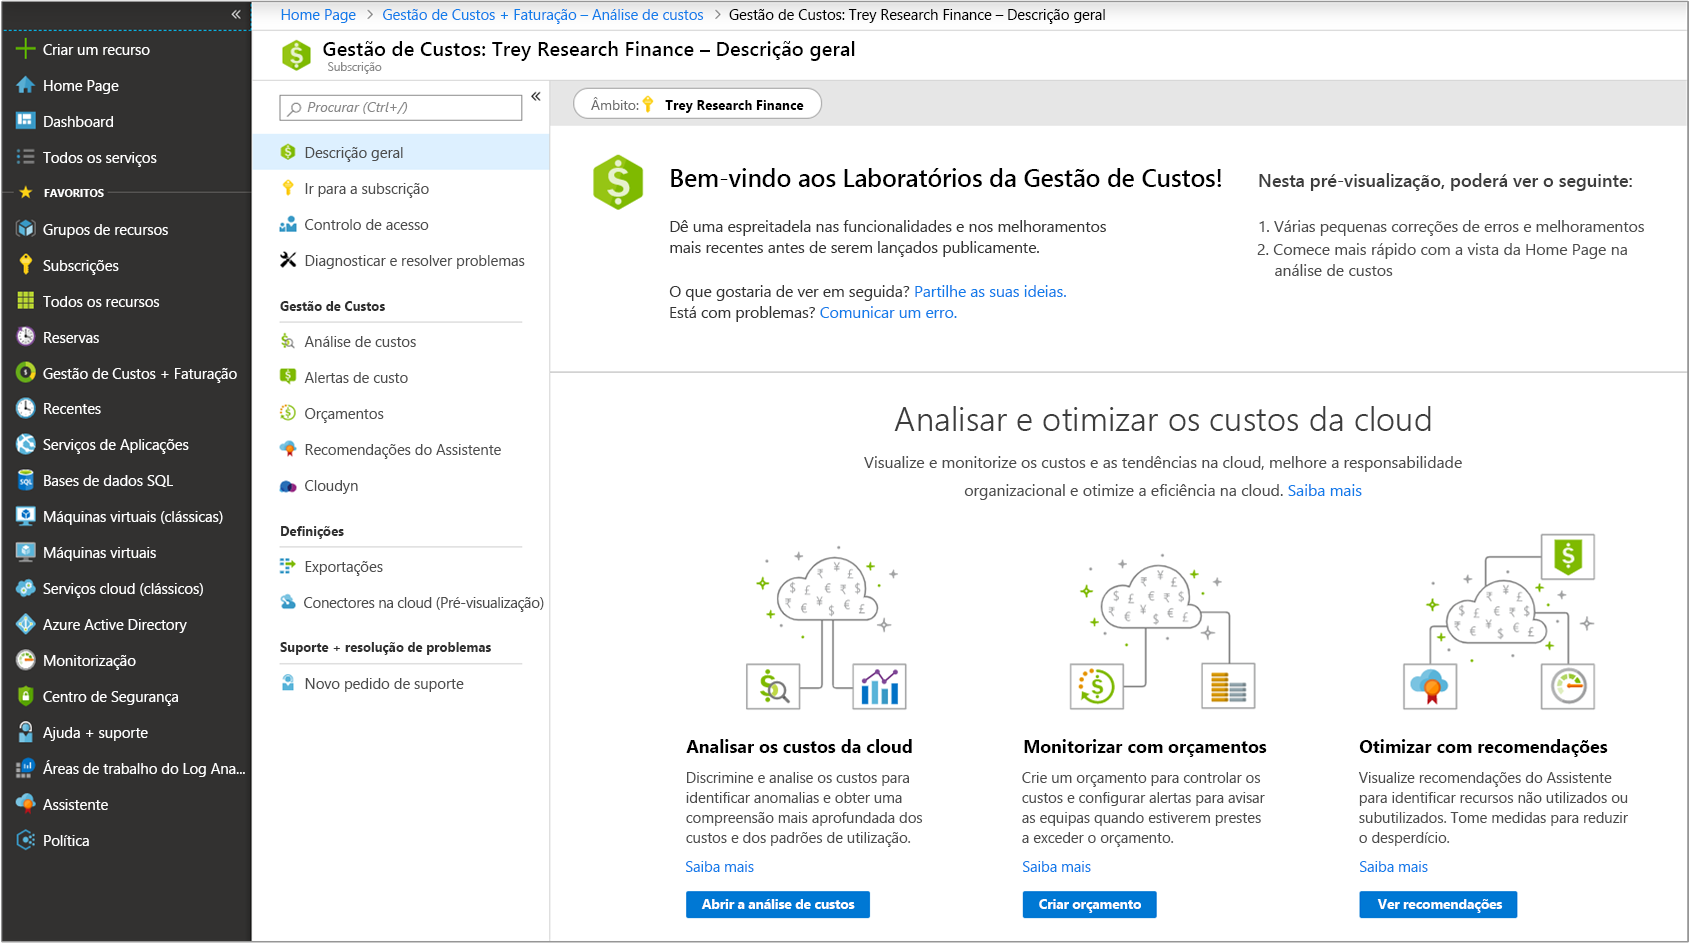1690x943 pixels.
Task: Click the Monitorizar com orçamentos illustration
Action: 1162,630
